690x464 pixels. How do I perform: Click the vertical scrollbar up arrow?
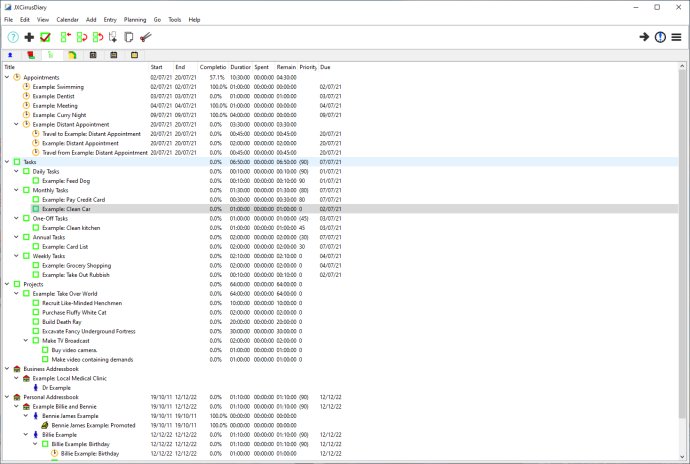pyautogui.click(x=682, y=66)
